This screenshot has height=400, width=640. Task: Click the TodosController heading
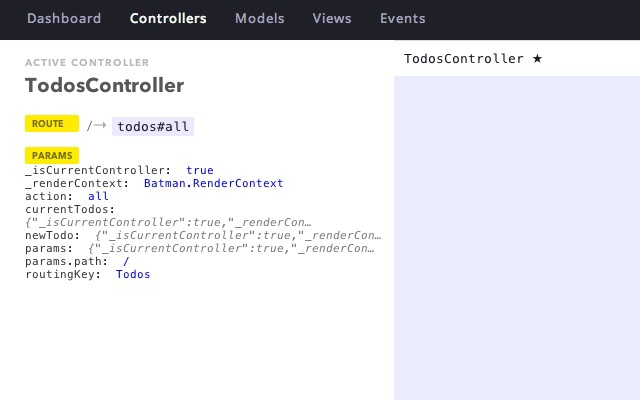tap(104, 85)
